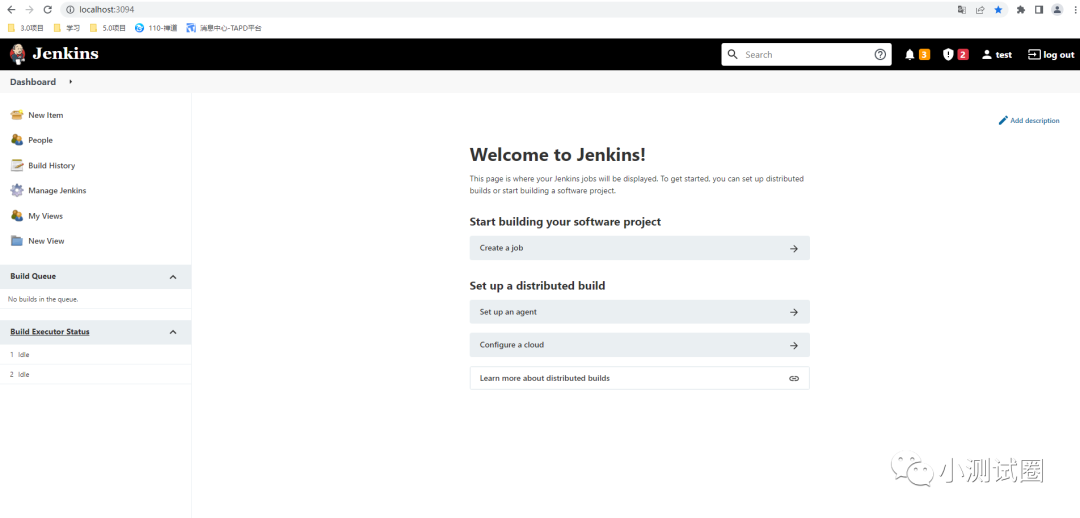The height and width of the screenshot is (518, 1080).
Task: Open the New Item sidebar icon
Action: click(17, 115)
